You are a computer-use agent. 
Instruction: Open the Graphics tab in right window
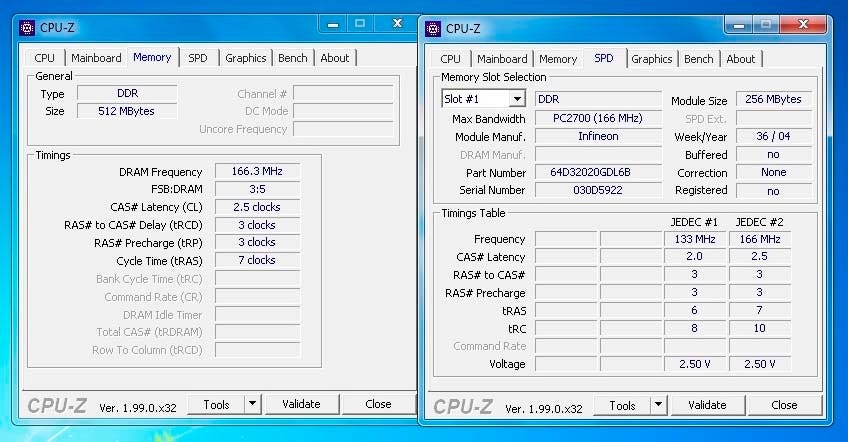click(x=652, y=59)
